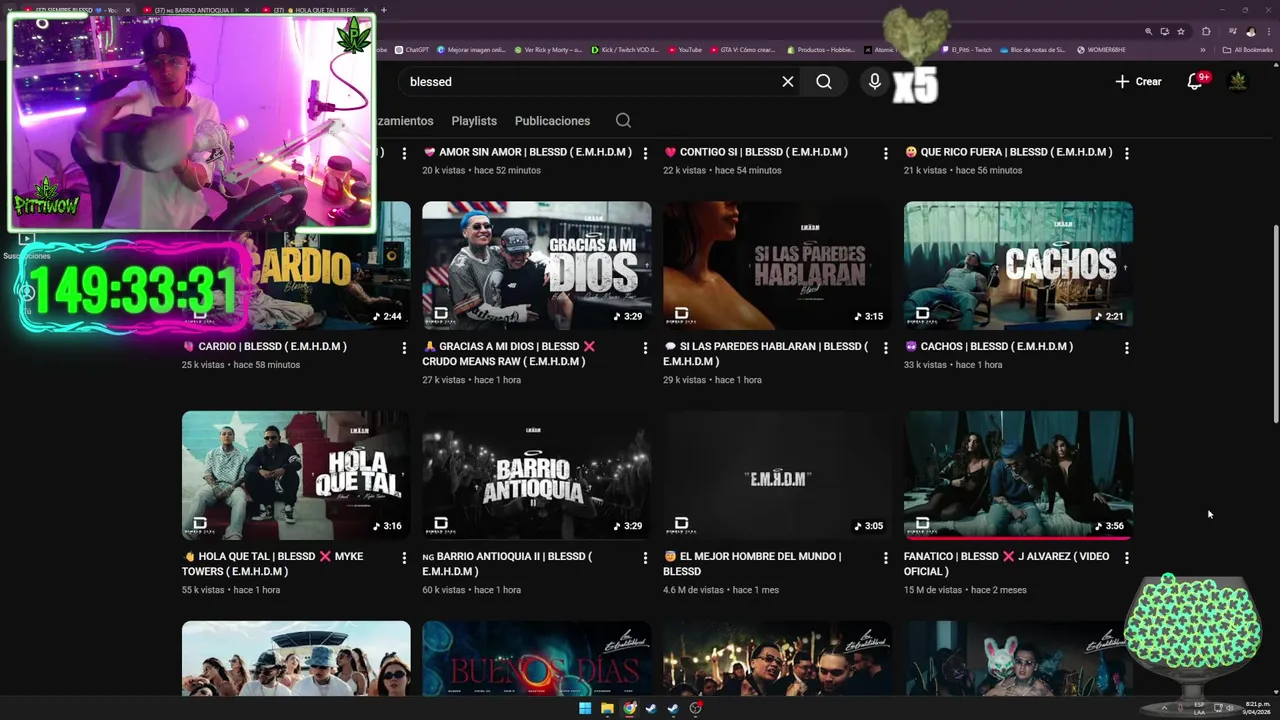Screen dimensions: 1280x720
Task: Open options menu for HOLA QUE TAL video
Action: (404, 558)
